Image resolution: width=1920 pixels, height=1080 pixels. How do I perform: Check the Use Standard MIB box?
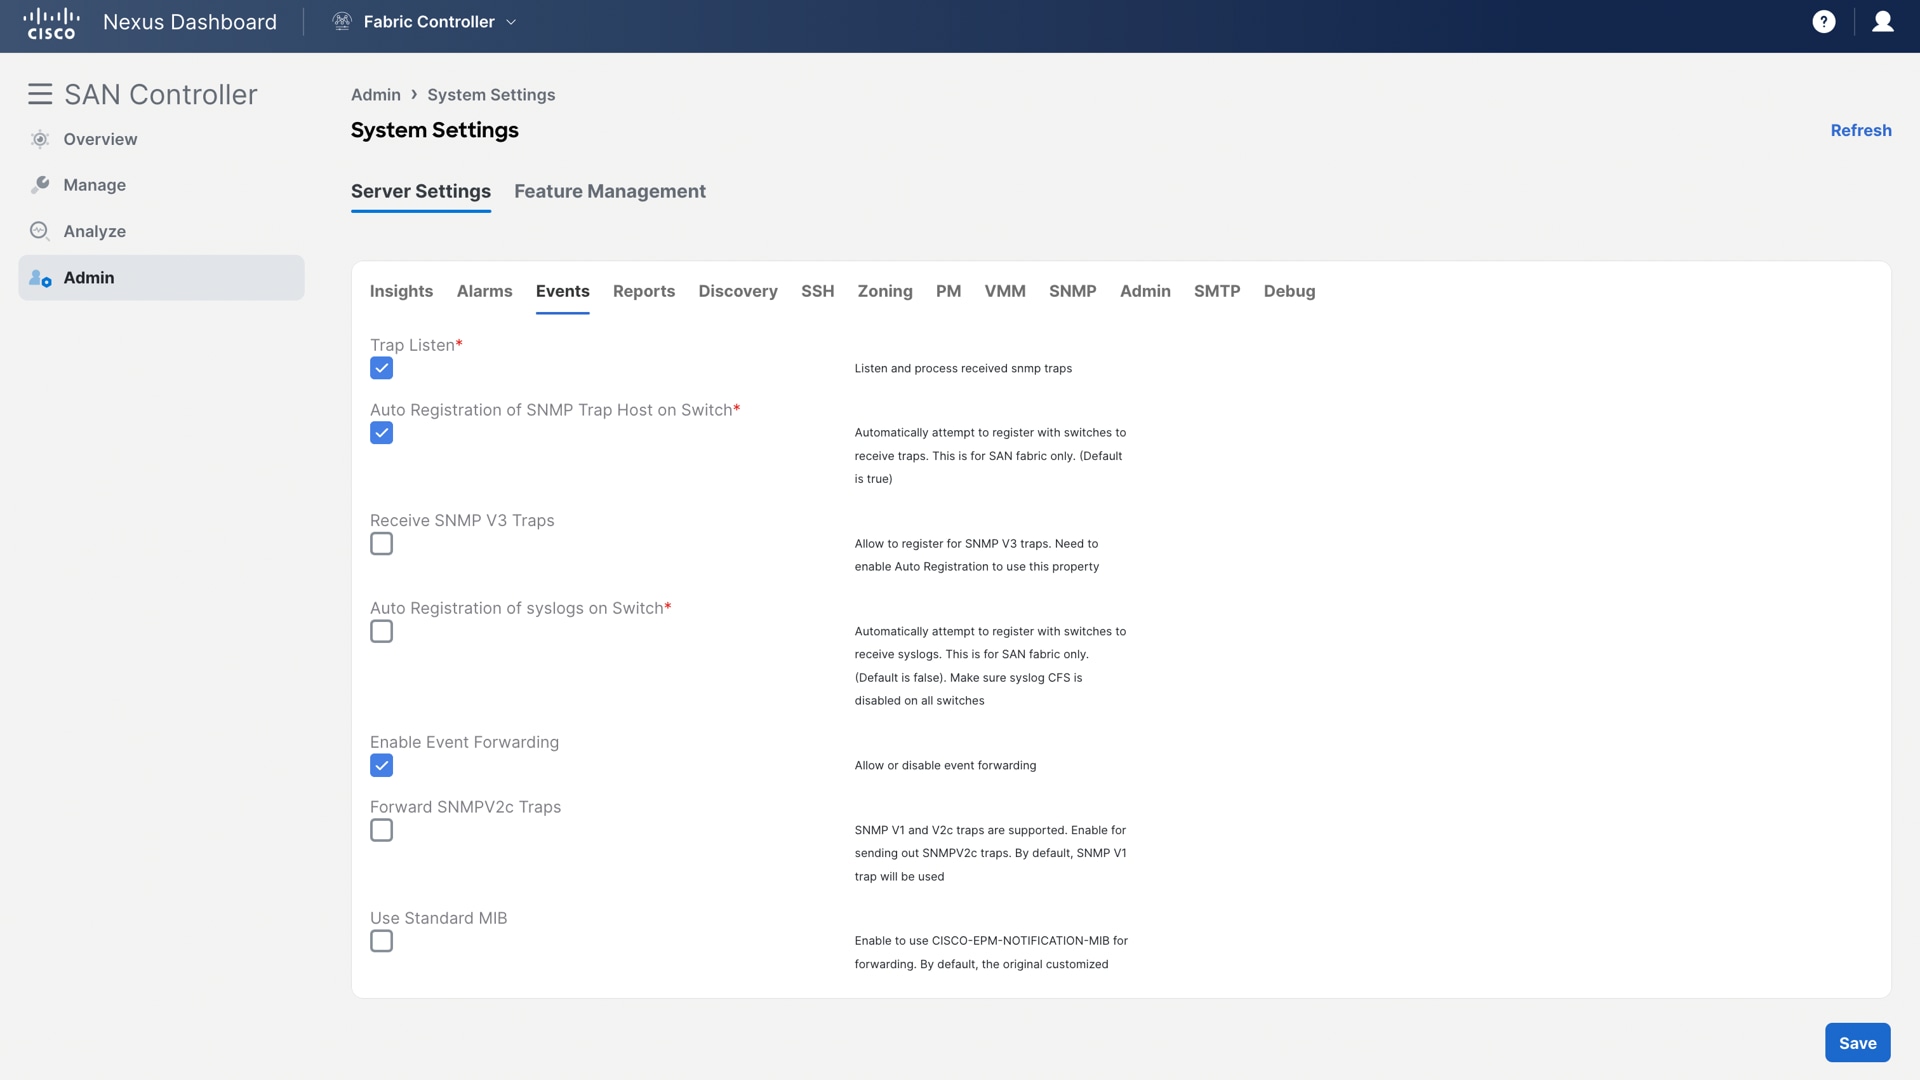381,942
